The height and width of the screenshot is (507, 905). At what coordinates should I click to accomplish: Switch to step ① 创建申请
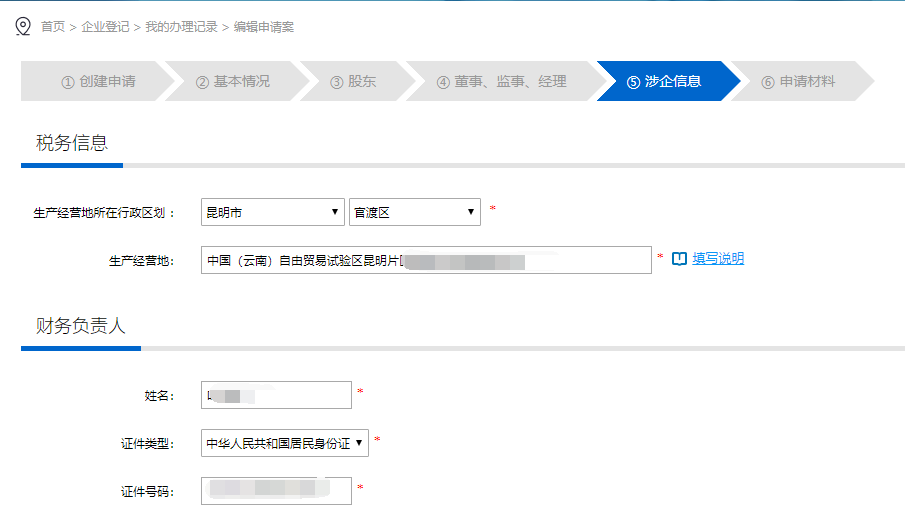coord(98,81)
